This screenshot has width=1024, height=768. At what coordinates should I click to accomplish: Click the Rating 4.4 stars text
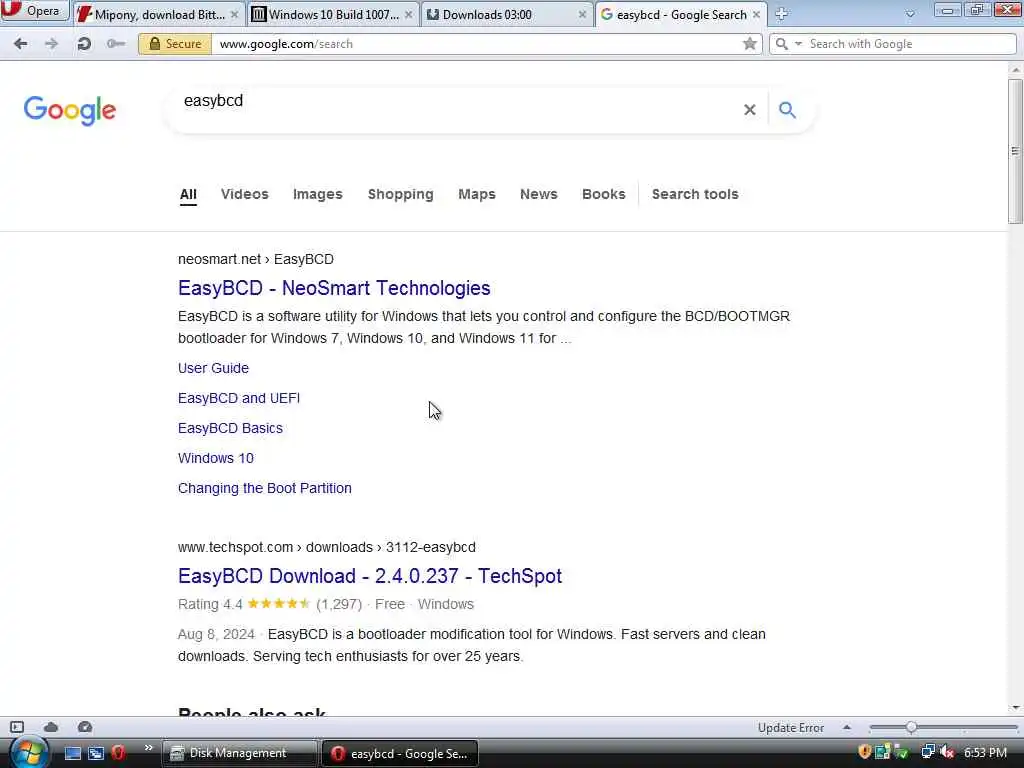point(243,604)
